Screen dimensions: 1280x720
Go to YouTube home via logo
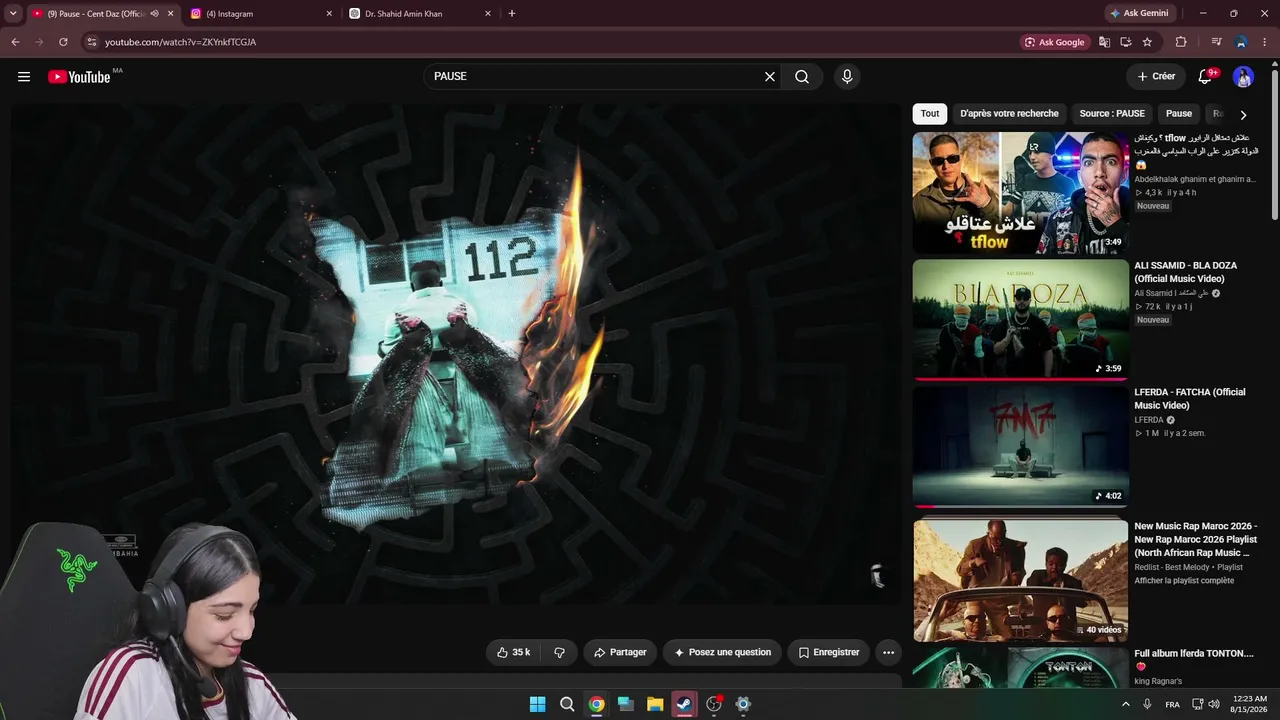point(79,77)
